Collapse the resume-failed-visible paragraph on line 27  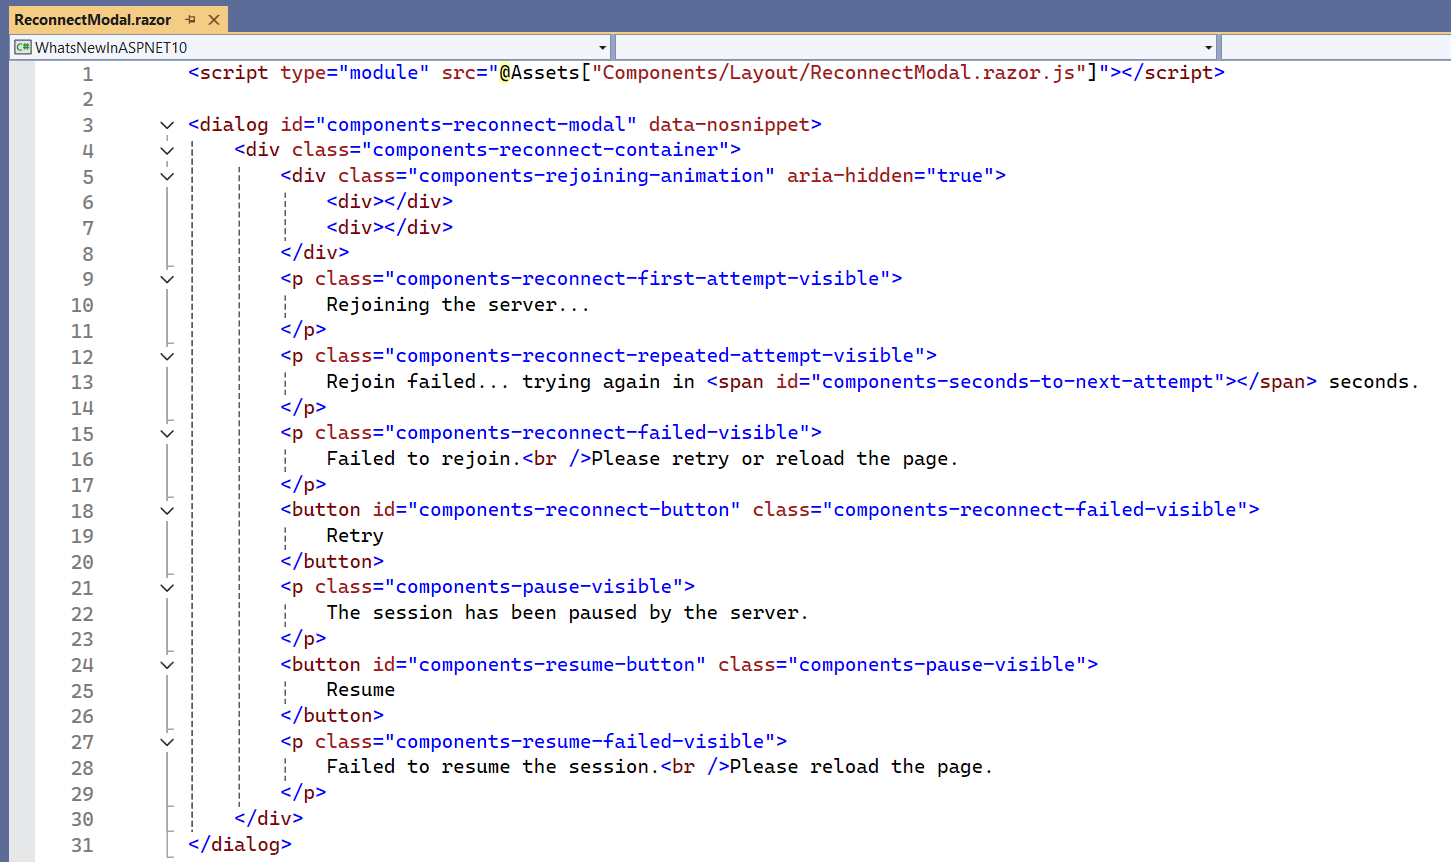(167, 741)
